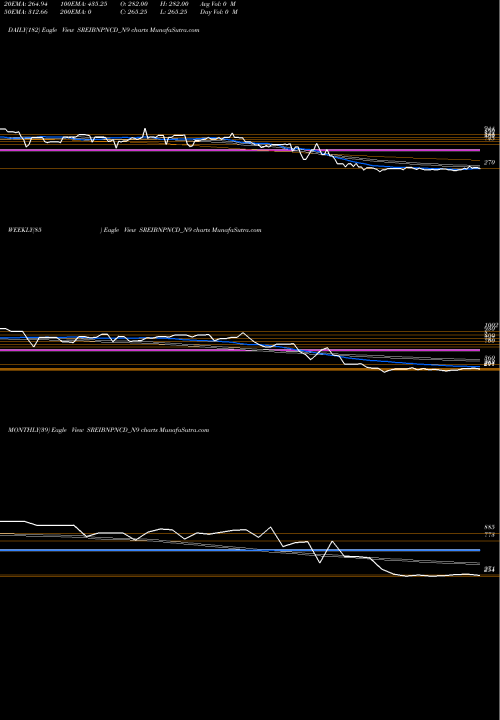Click the open price O: 282.00
Screen dimensions: 500x720
click(x=134, y=4)
